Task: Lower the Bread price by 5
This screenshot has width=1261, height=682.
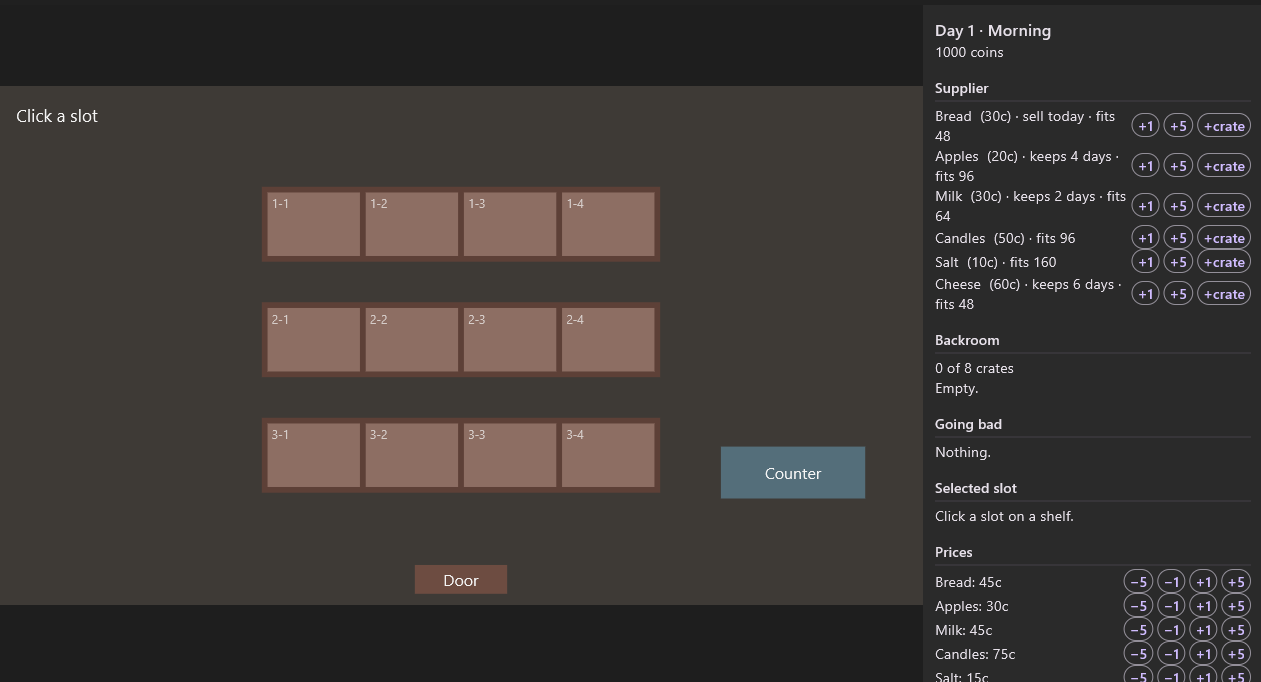Action: tap(1139, 582)
